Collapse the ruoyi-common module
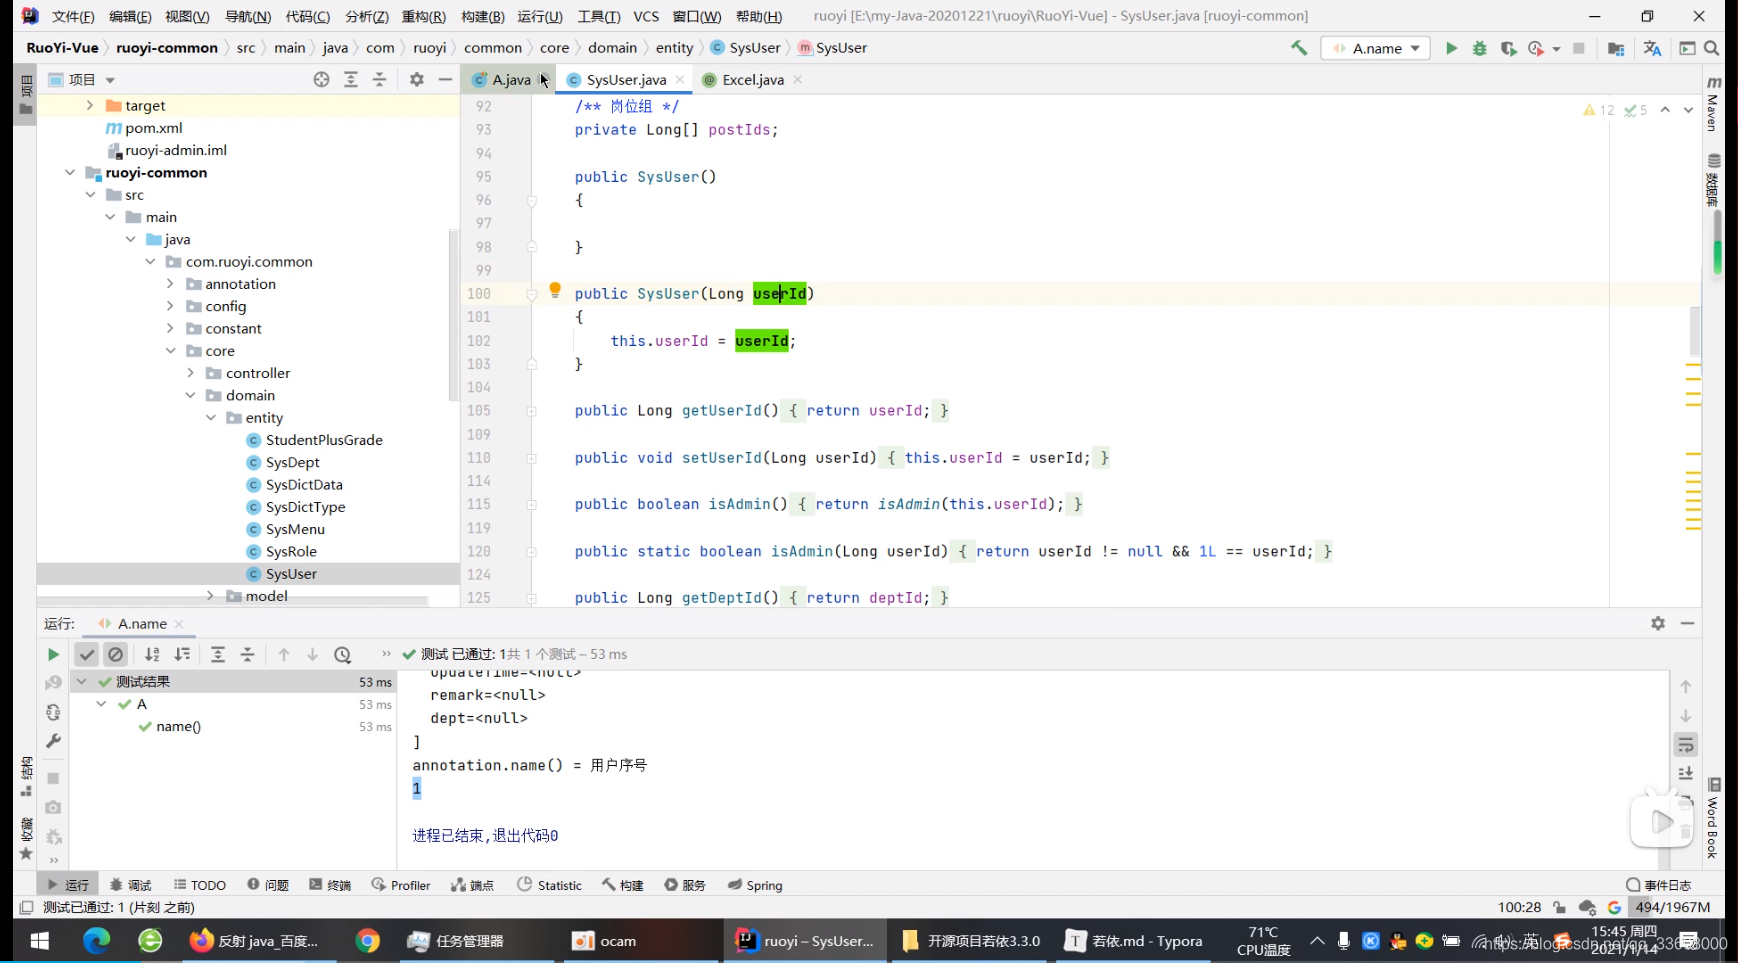The width and height of the screenshot is (1738, 963). pyautogui.click(x=70, y=172)
